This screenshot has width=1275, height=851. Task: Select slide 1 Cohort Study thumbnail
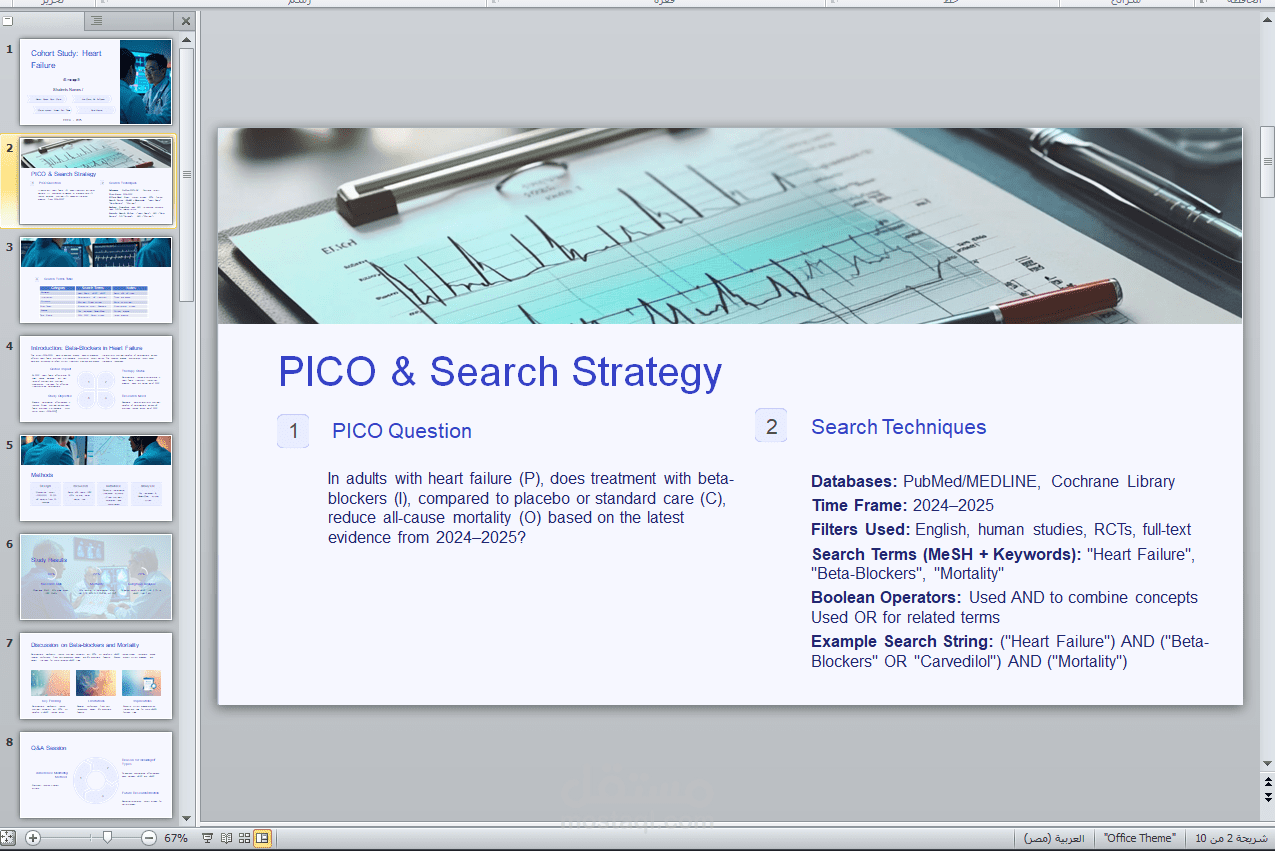pos(96,82)
